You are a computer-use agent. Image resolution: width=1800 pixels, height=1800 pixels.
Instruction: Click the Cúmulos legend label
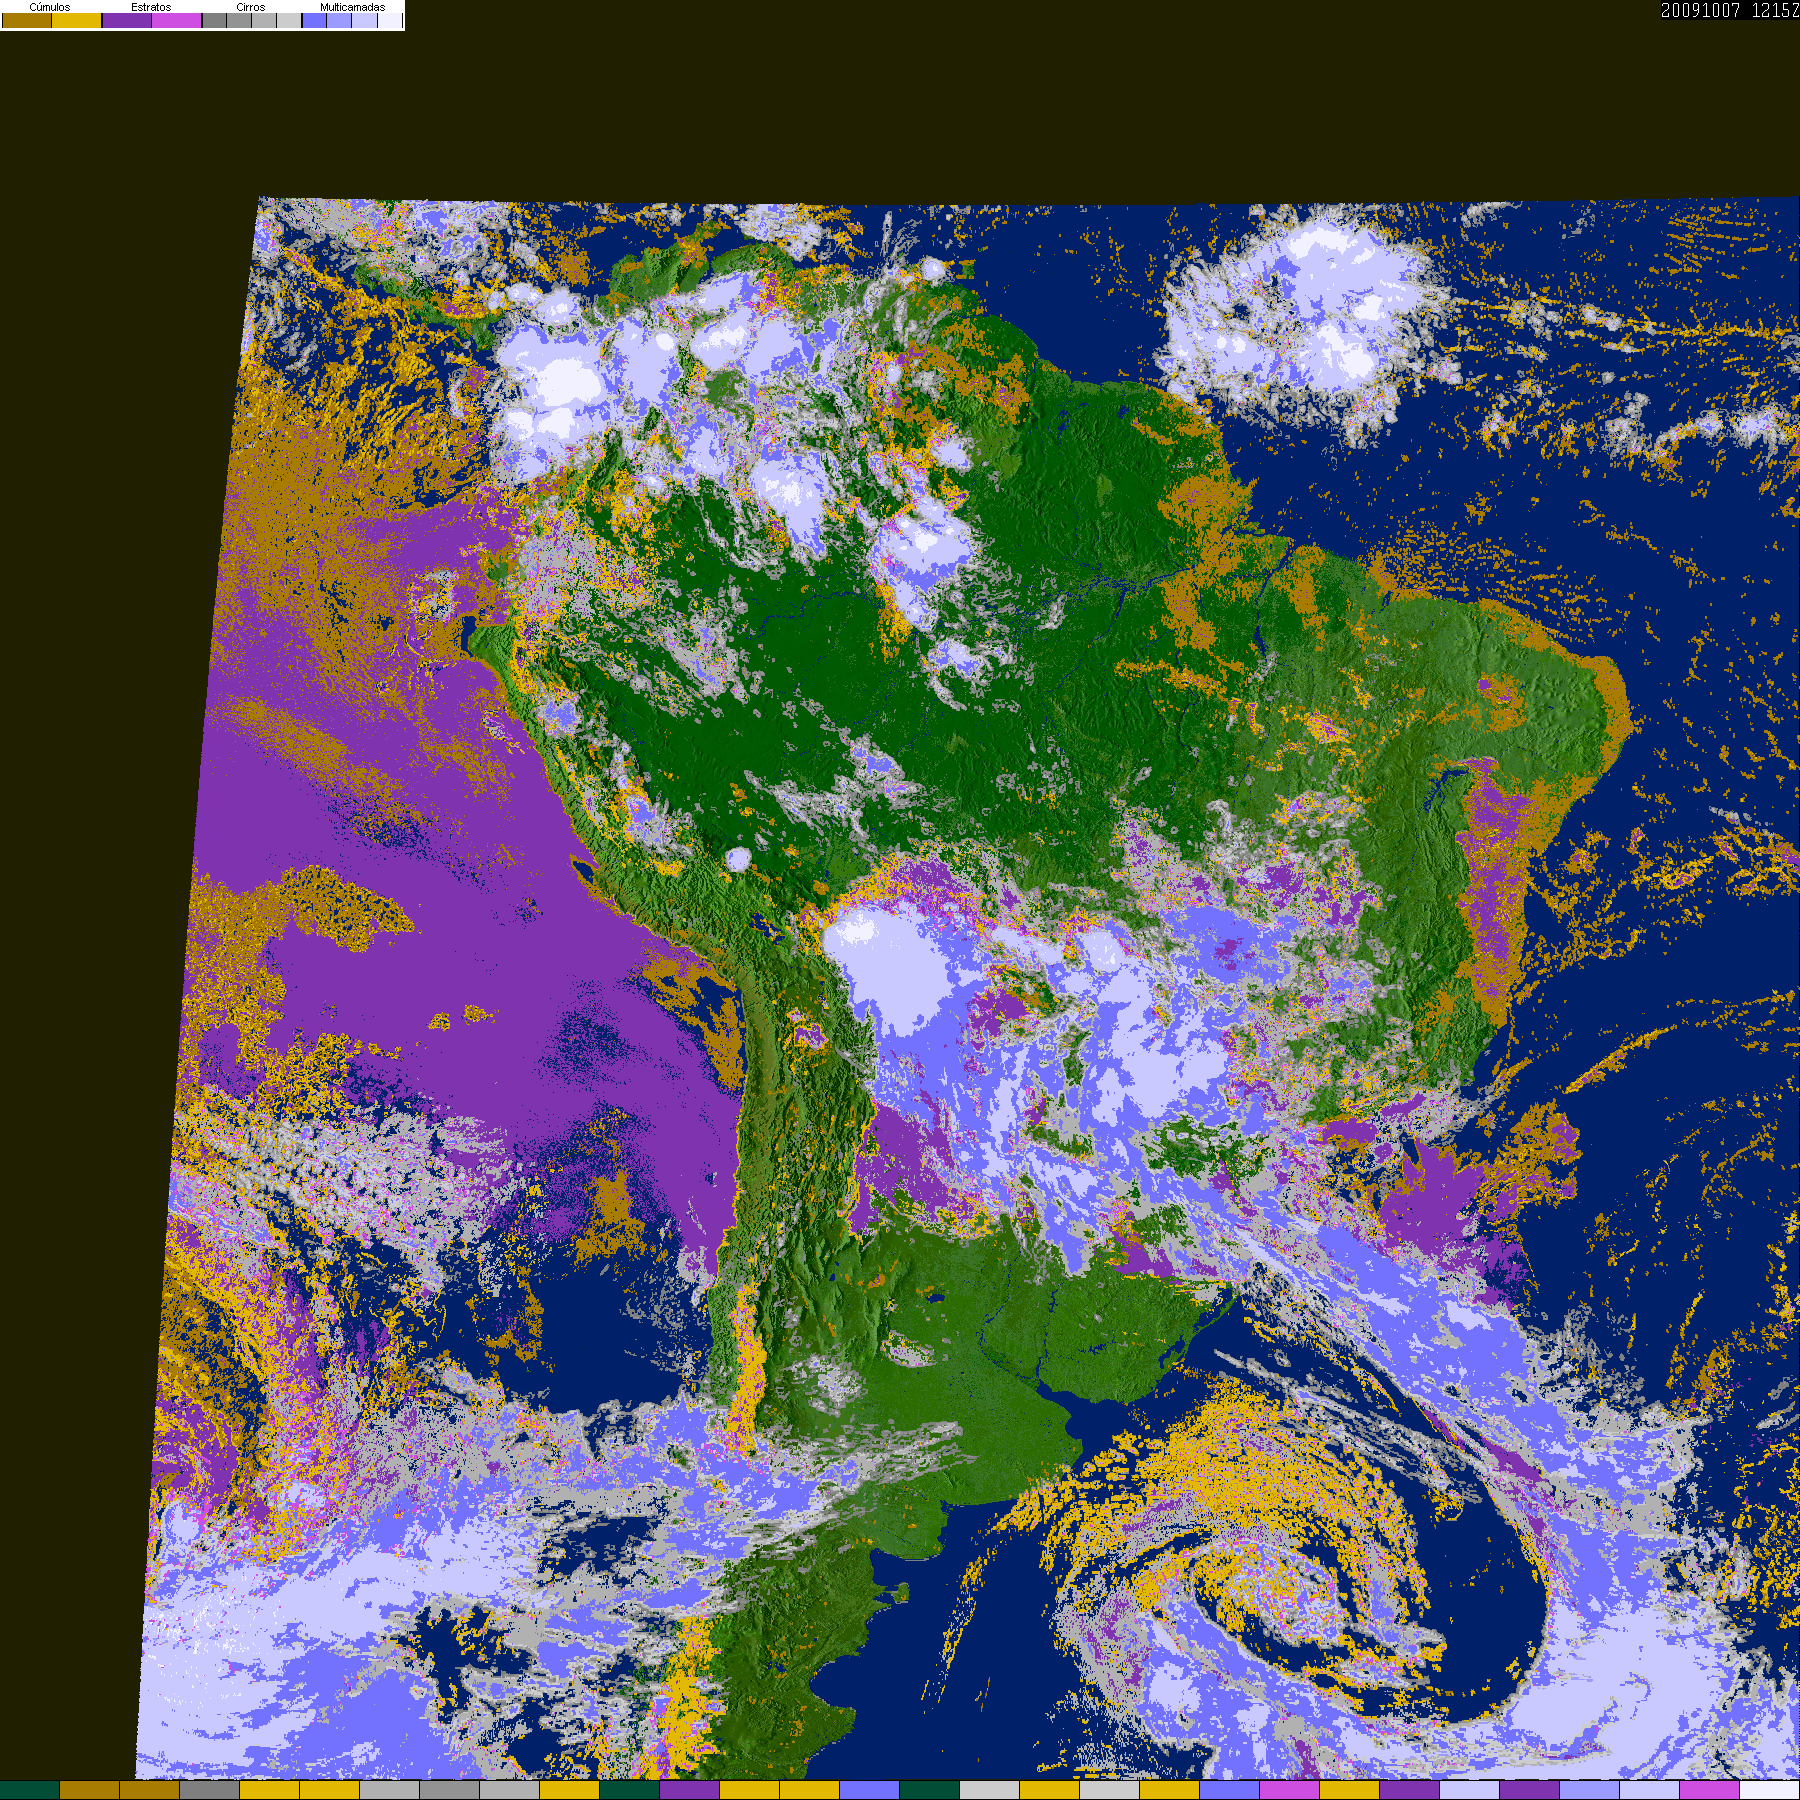pyautogui.click(x=50, y=7)
